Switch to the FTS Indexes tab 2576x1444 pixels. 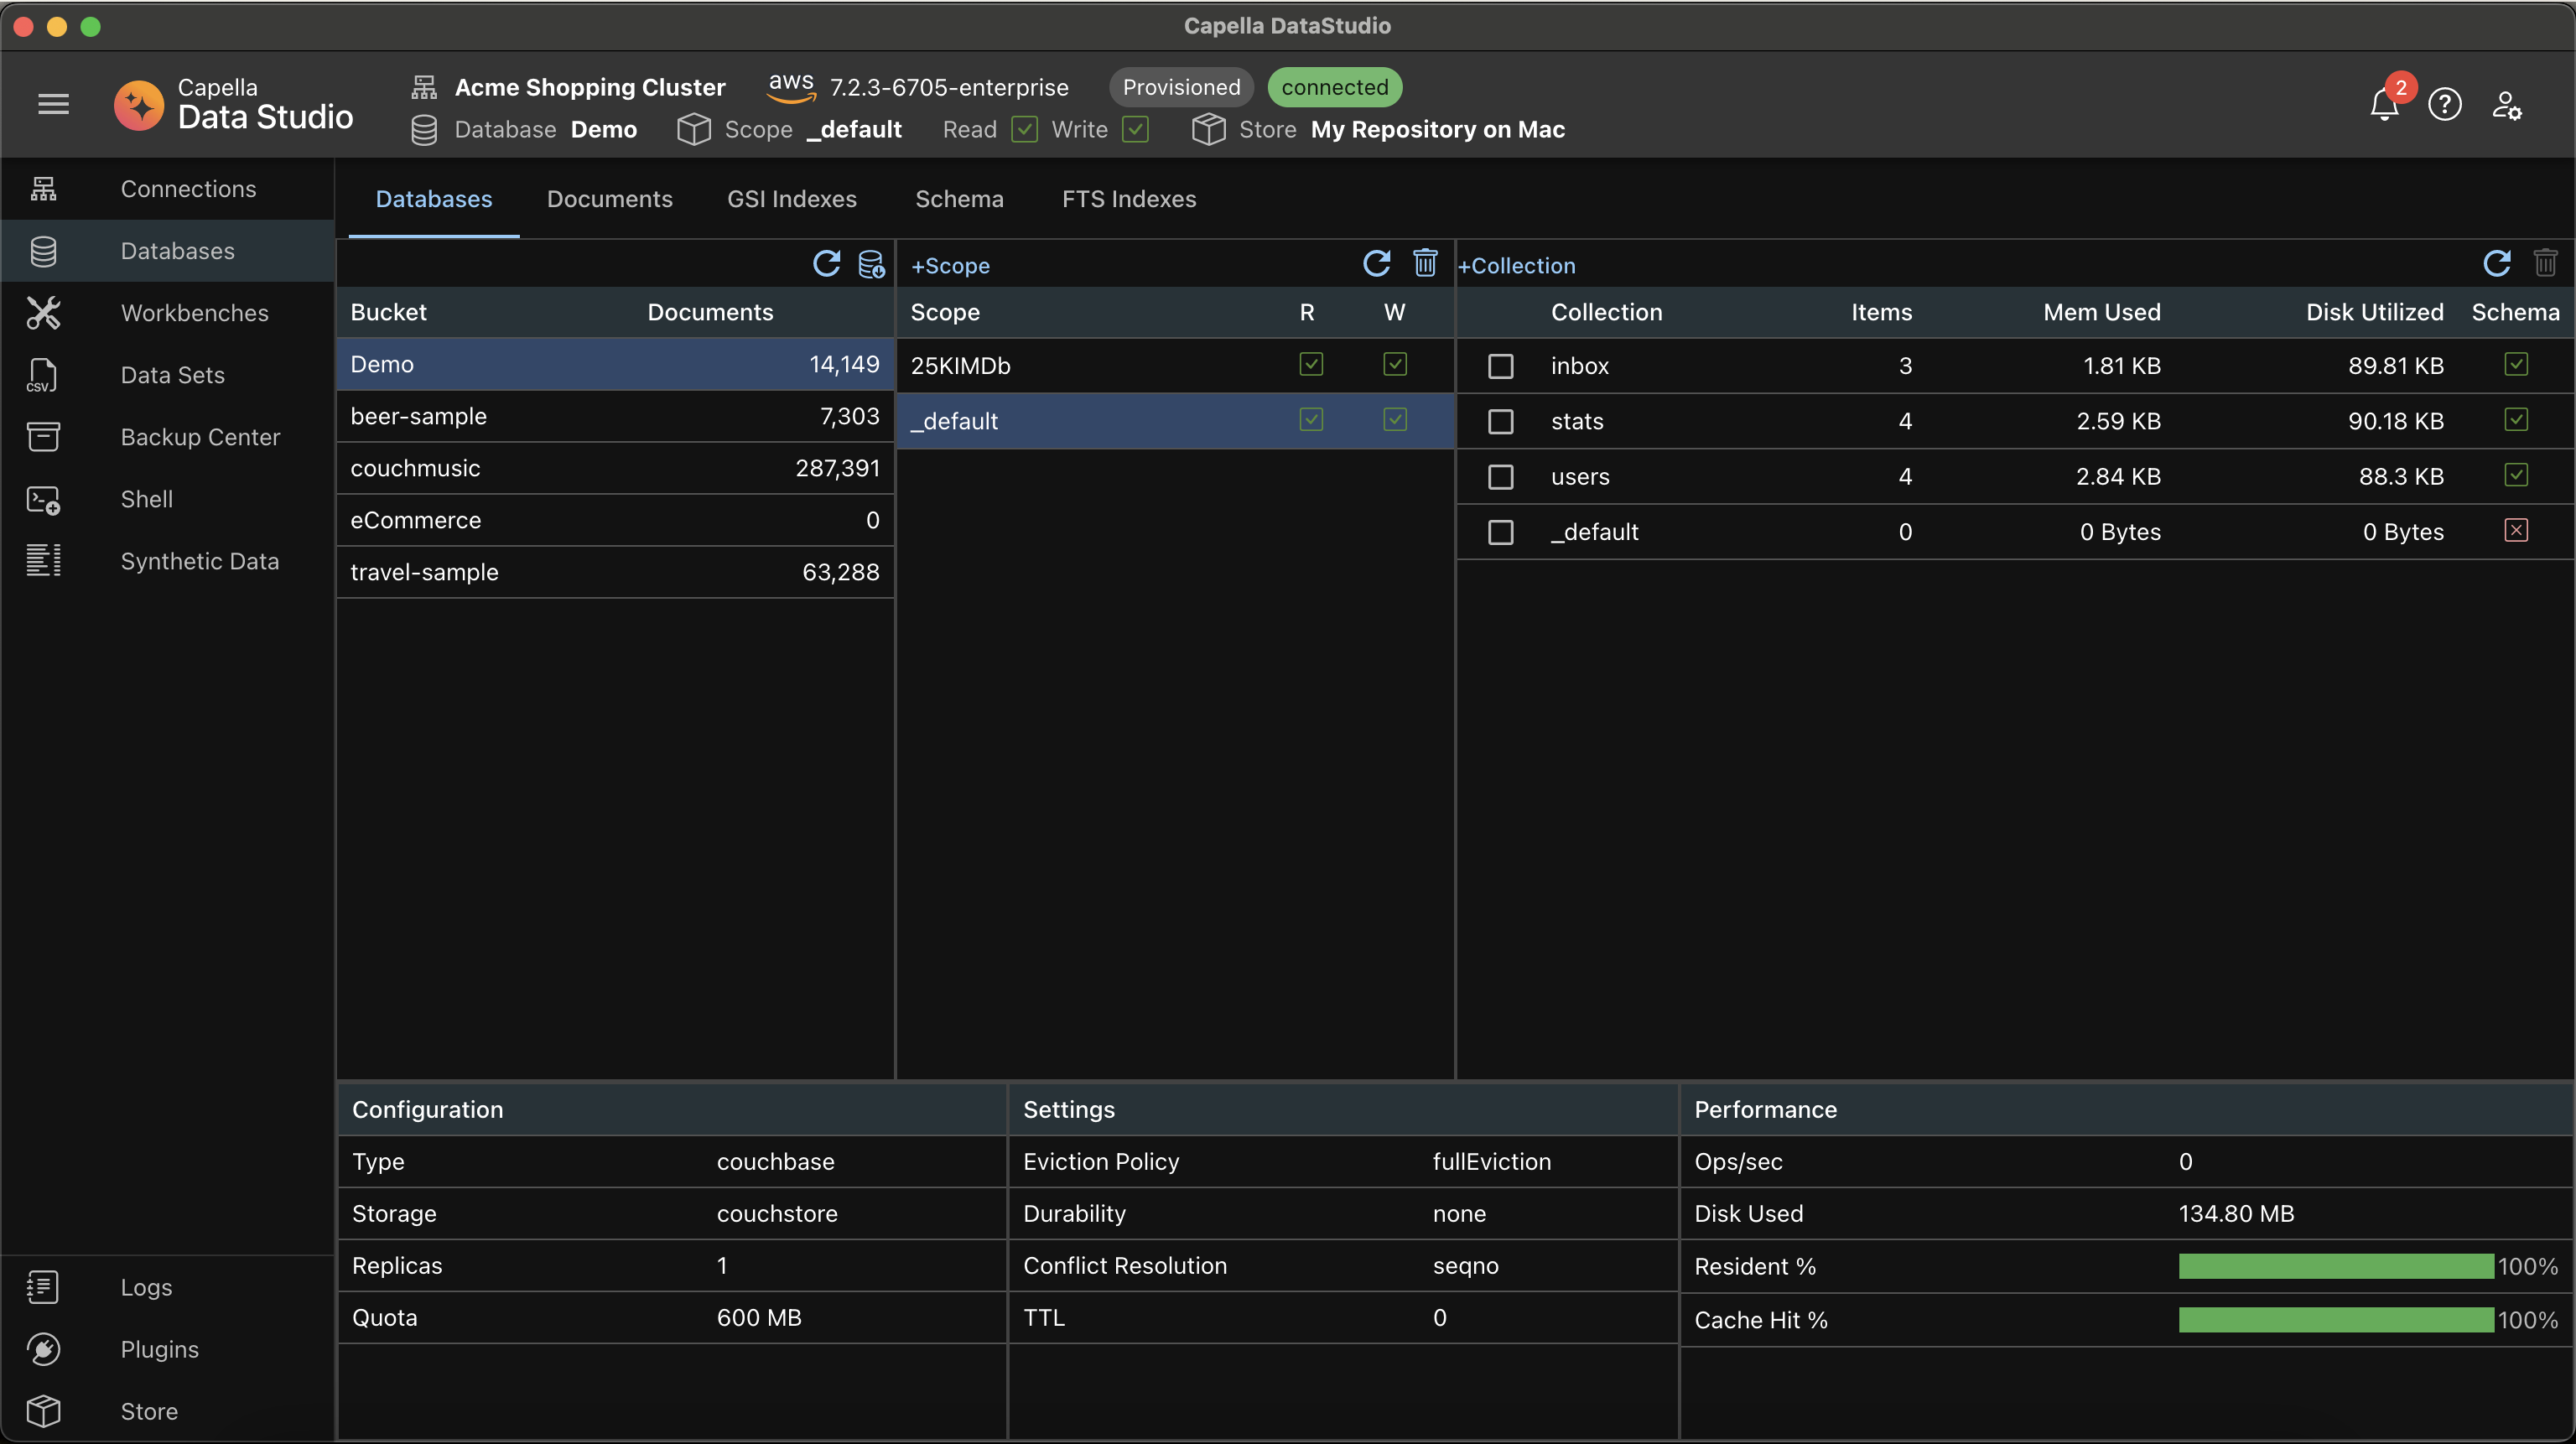pyautogui.click(x=1129, y=198)
